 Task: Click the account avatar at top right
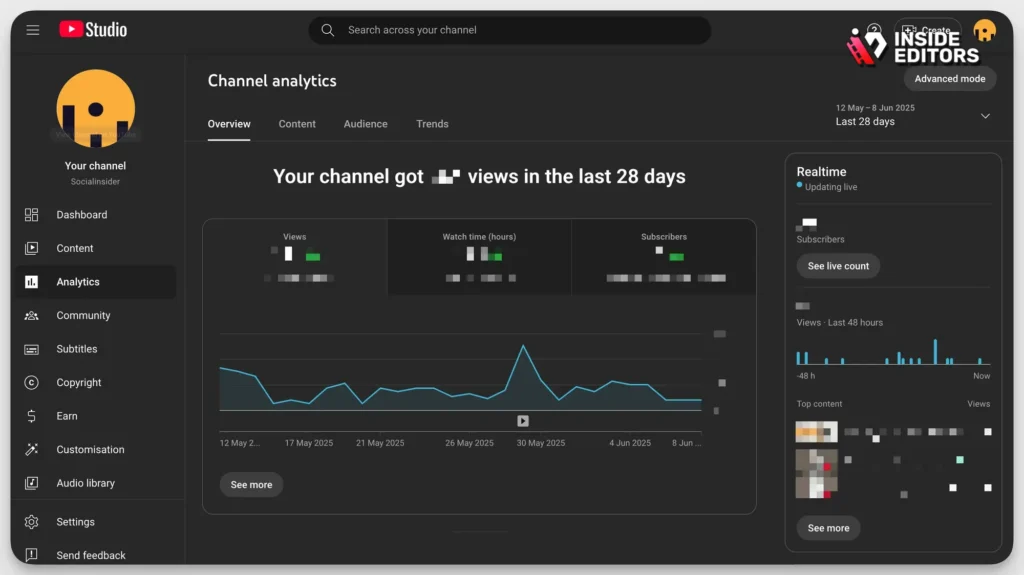click(x=984, y=30)
